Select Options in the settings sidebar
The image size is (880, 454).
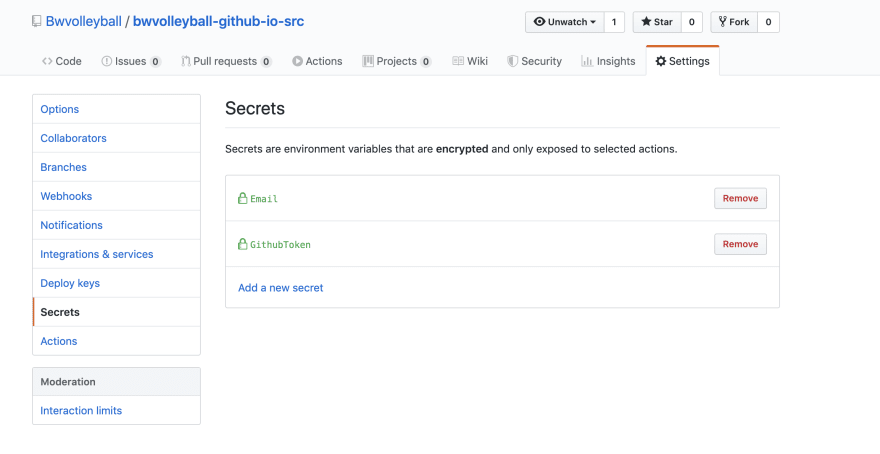coord(116,109)
